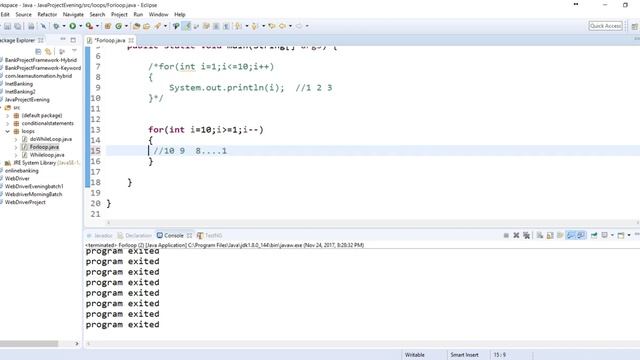Viewport: 640px width, 360px height.
Task: Open the Package Explorer View Menu triangle
Action: tap(74, 51)
